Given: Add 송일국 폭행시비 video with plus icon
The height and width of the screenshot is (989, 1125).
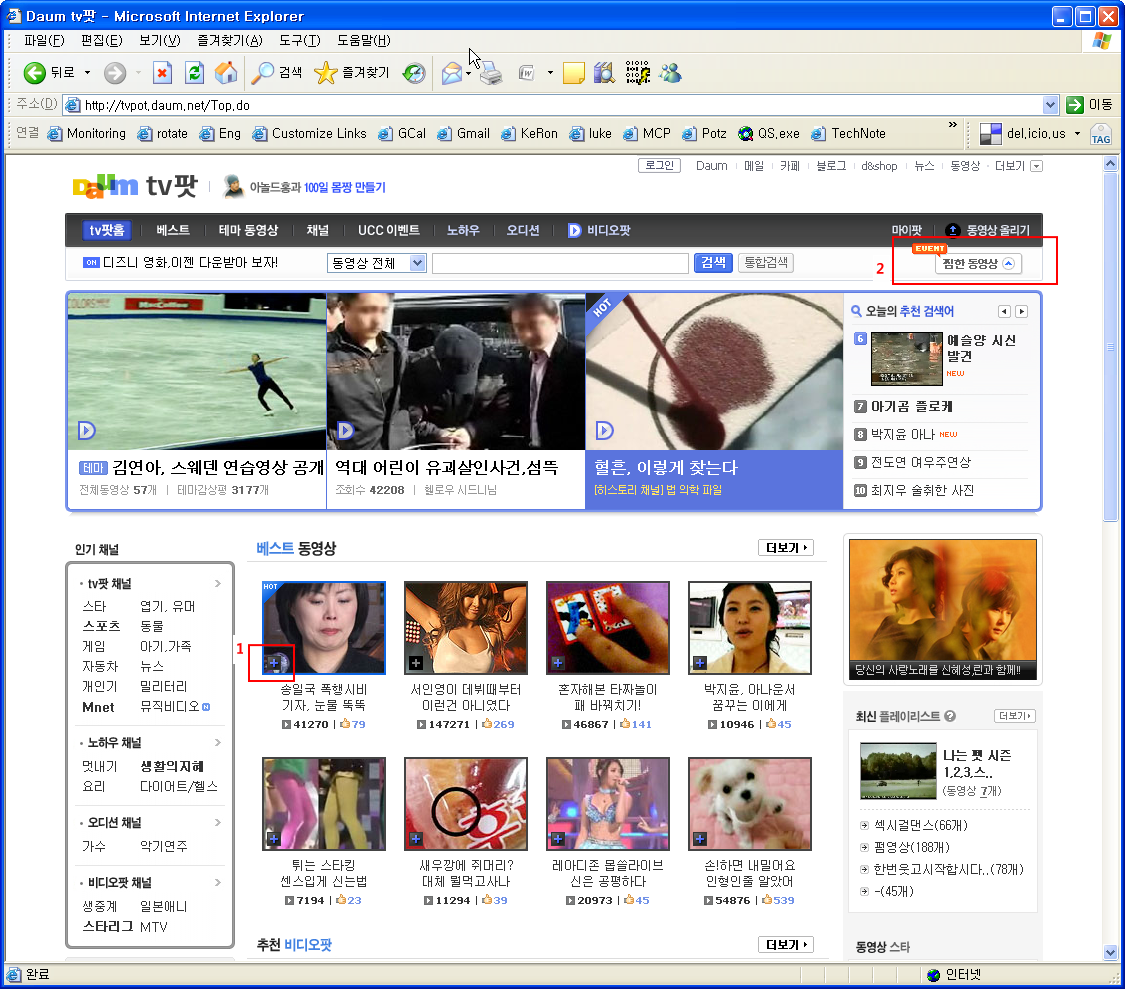Looking at the screenshot, I should tap(274, 662).
